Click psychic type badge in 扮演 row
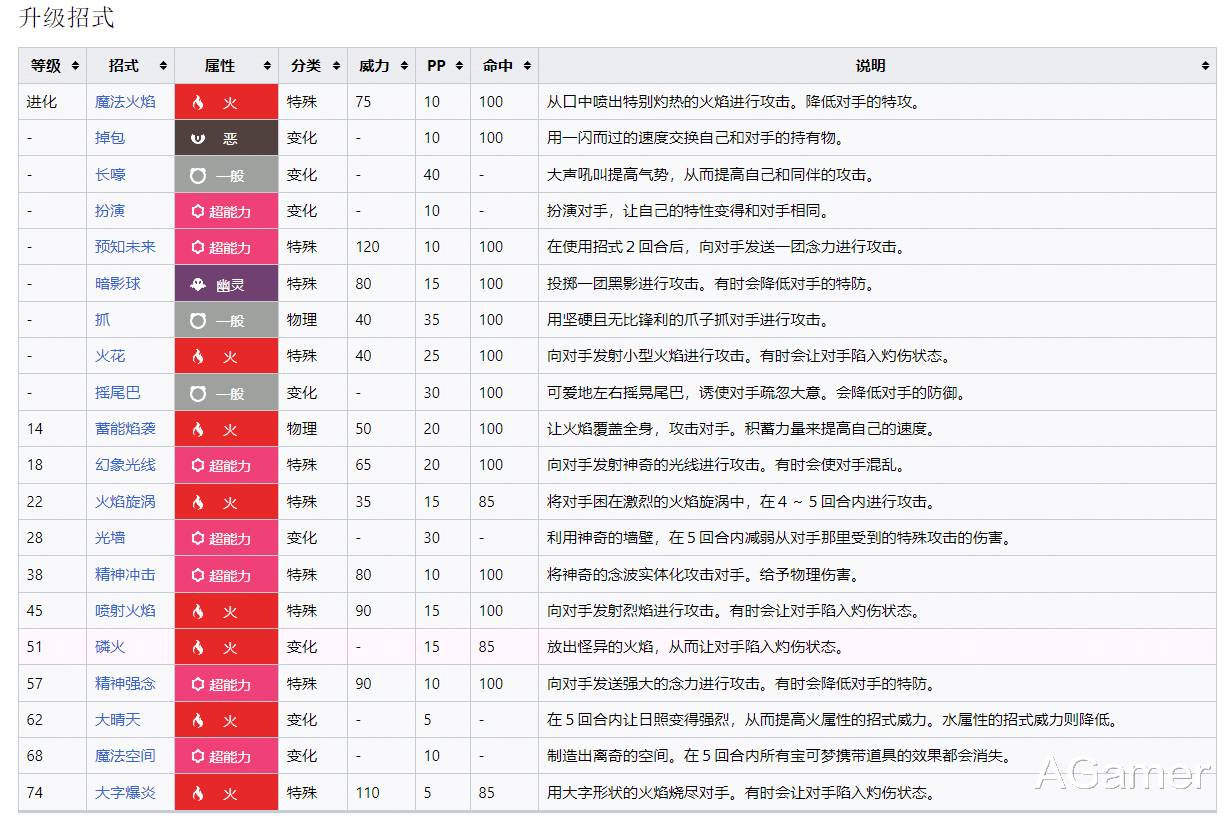 click(226, 211)
